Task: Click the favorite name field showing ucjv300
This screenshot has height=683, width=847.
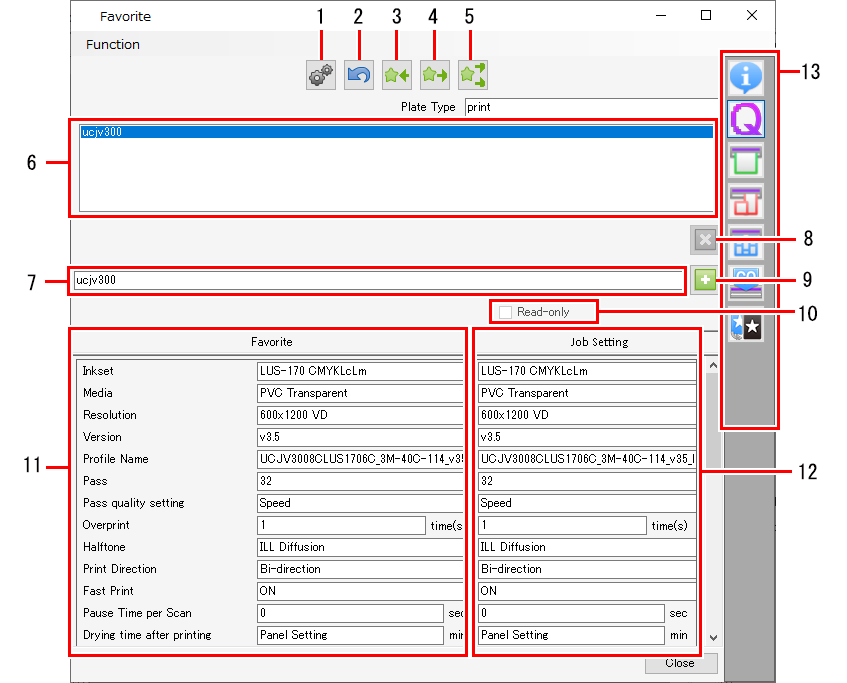Action: coord(300,281)
